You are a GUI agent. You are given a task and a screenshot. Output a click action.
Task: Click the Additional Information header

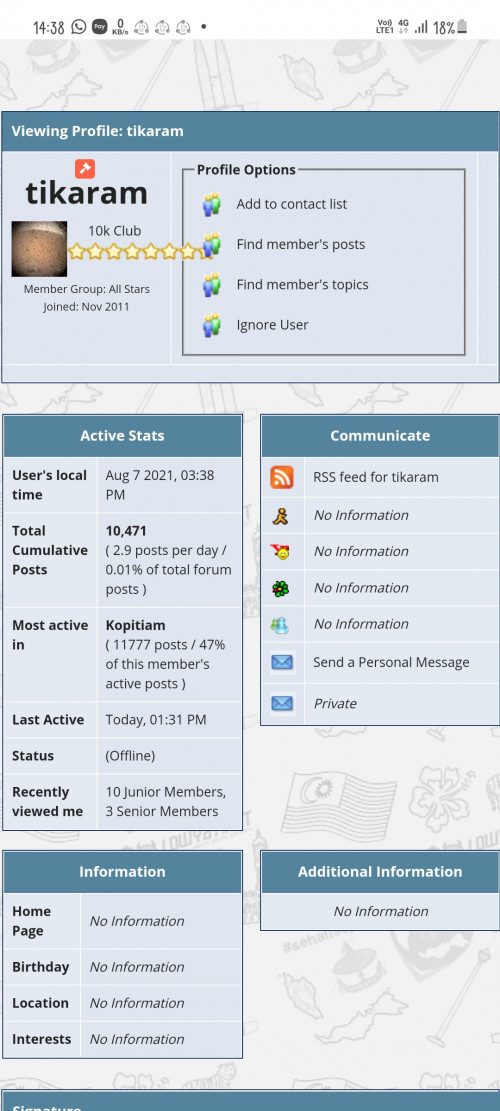(380, 872)
